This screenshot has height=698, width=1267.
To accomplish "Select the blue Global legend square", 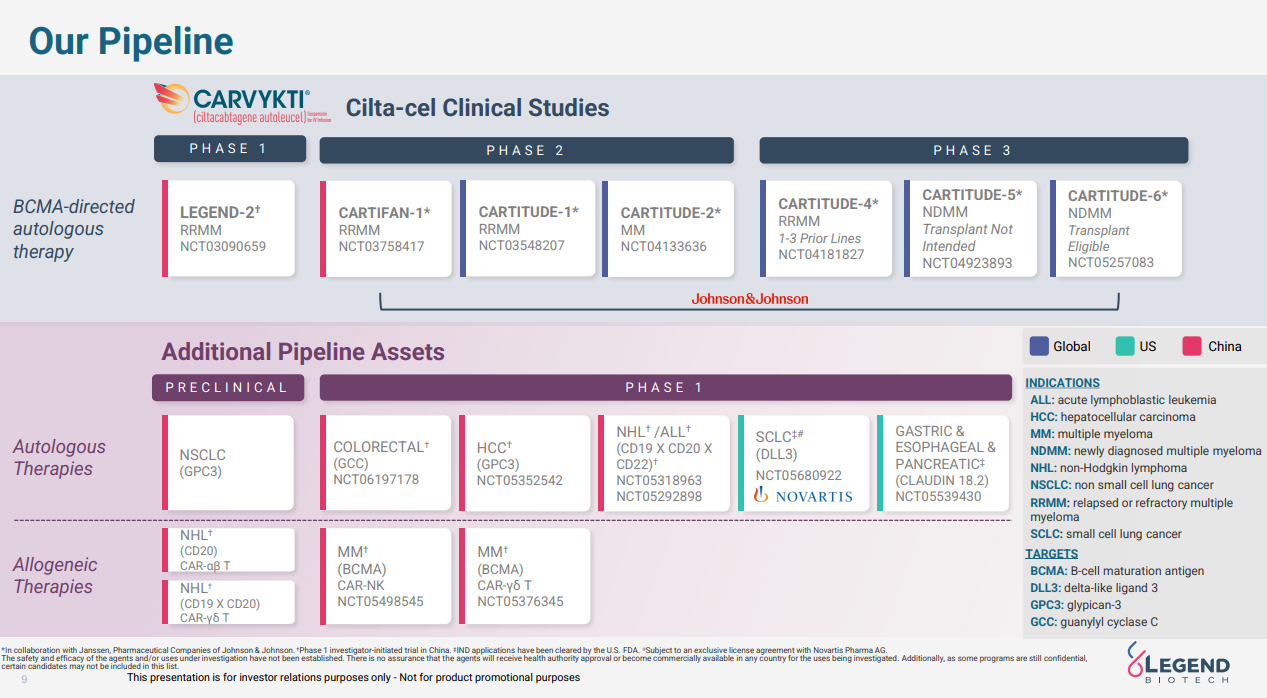I will point(1038,346).
